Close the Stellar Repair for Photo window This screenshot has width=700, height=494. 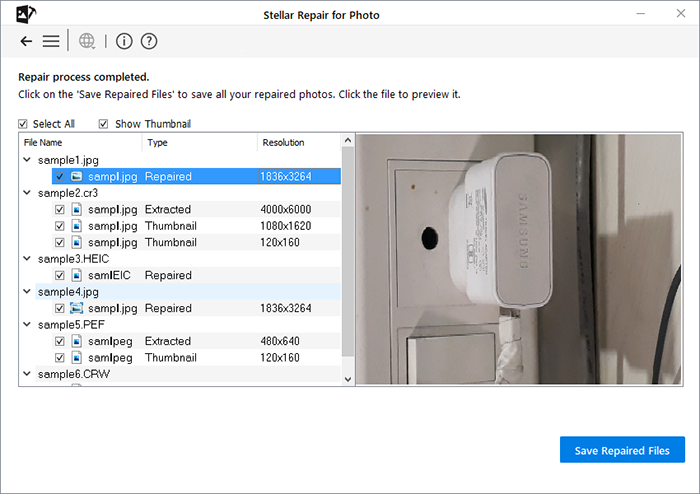(x=680, y=13)
